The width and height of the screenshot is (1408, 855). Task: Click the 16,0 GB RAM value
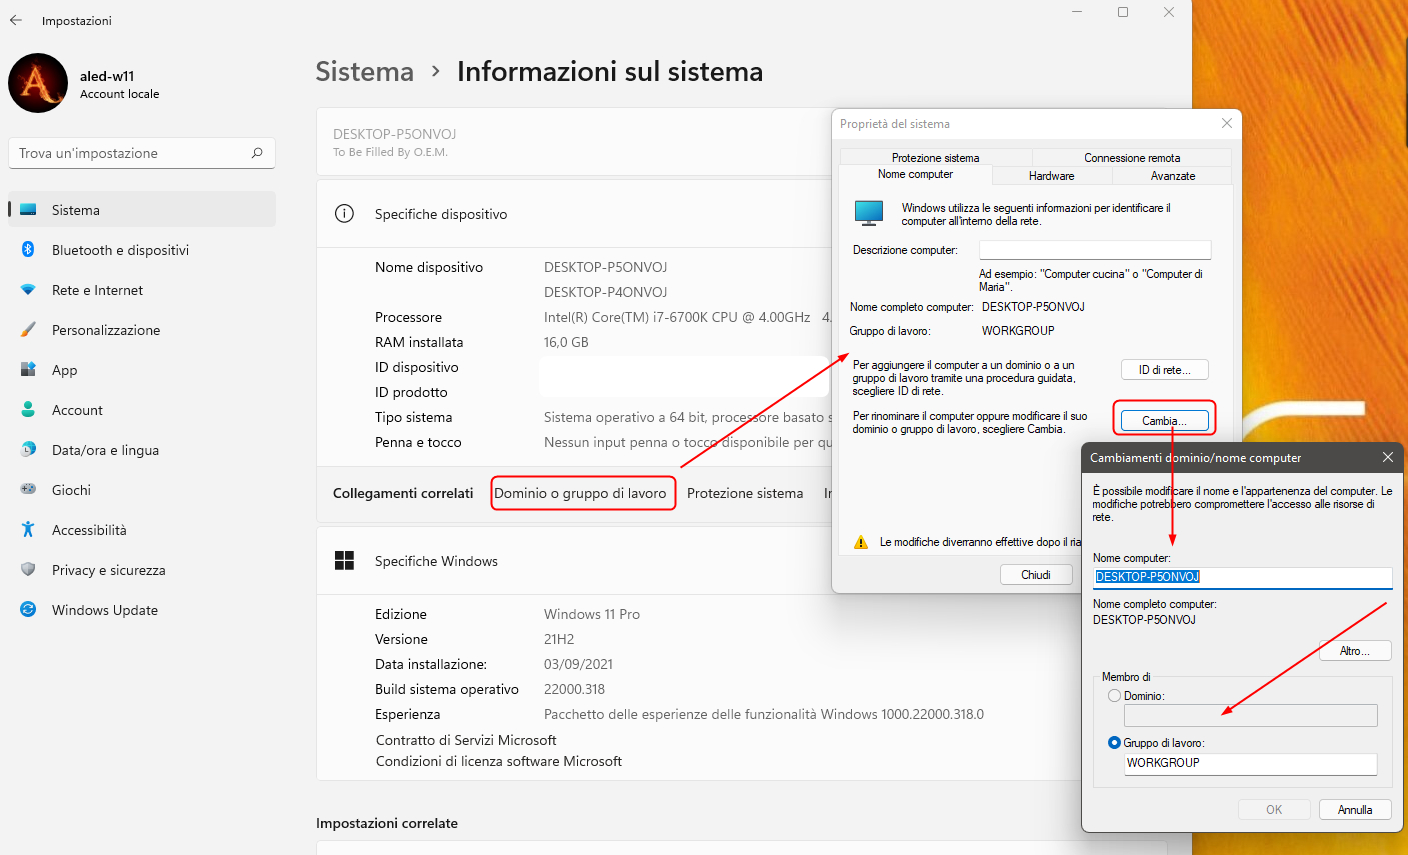pyautogui.click(x=566, y=342)
